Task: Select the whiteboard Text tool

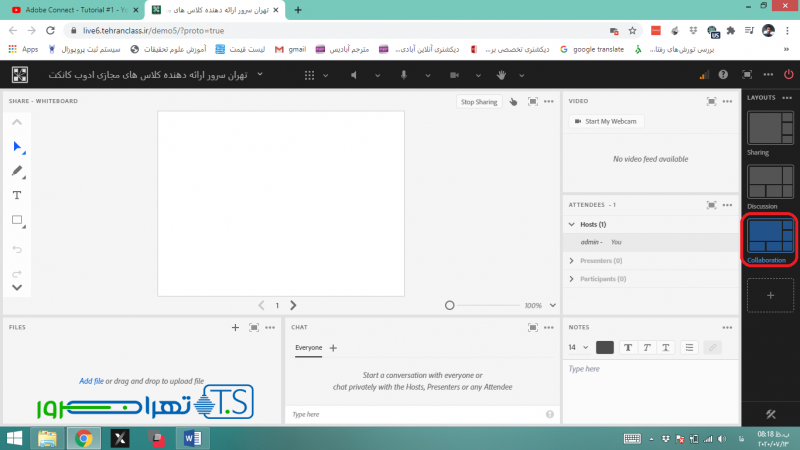Action: coord(18,195)
